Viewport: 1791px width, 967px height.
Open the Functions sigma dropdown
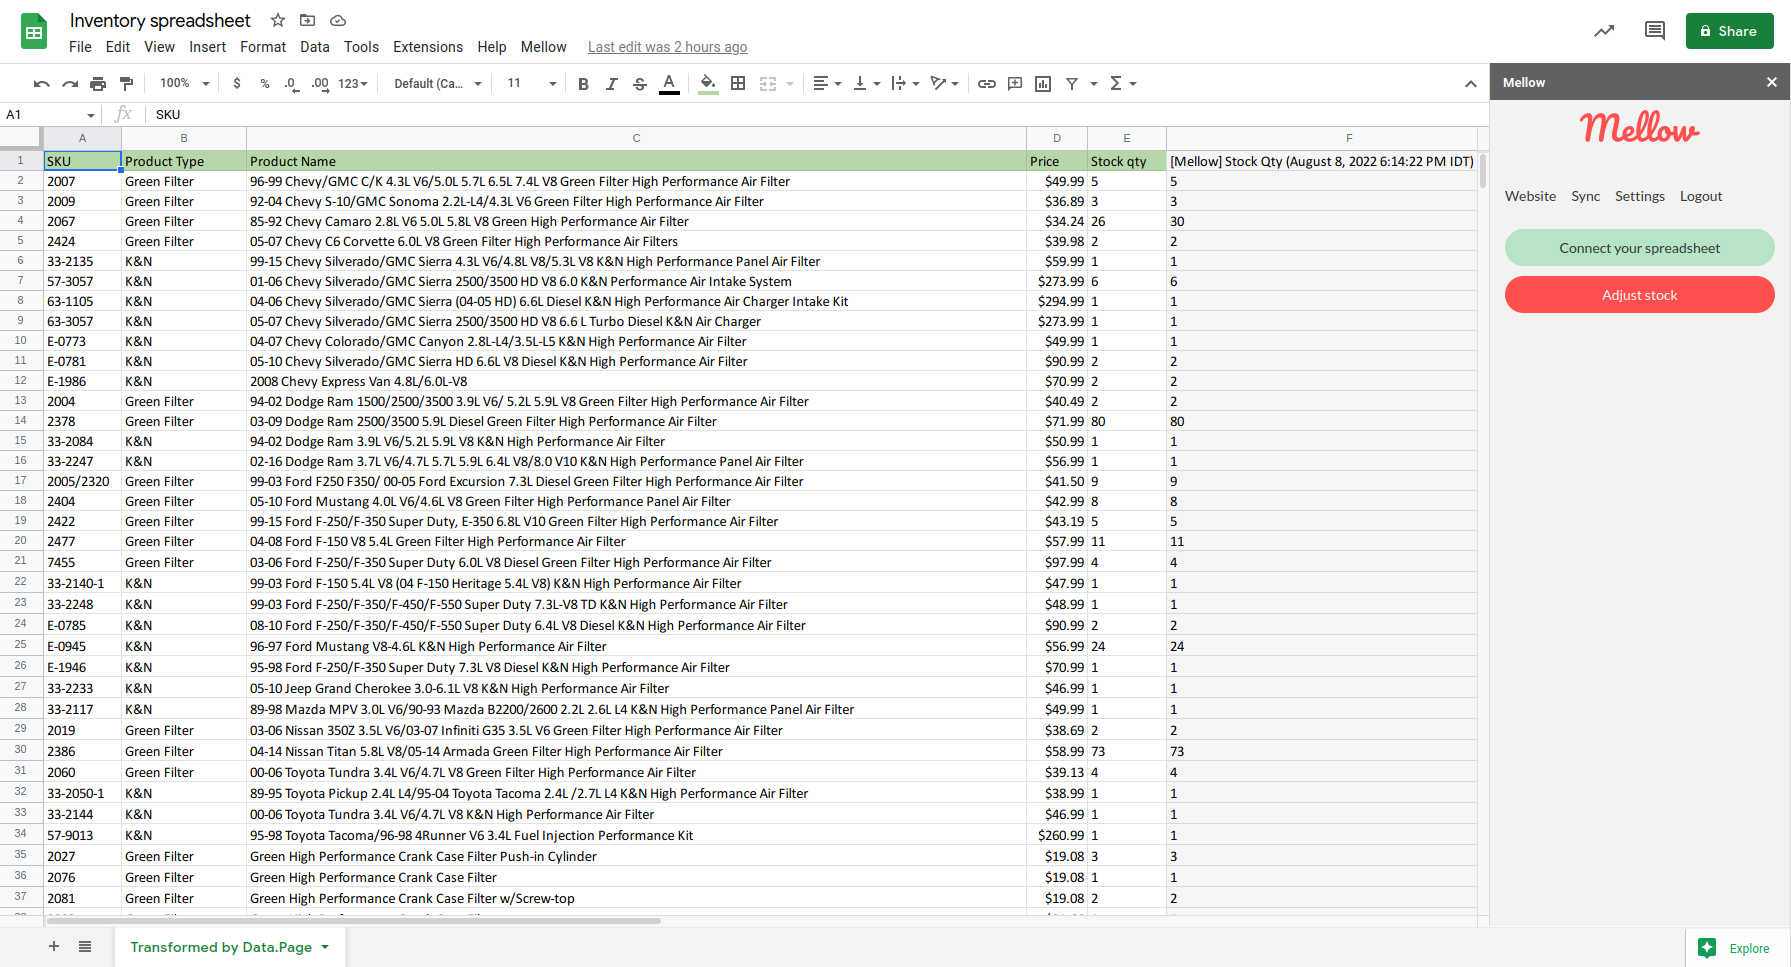click(1123, 84)
